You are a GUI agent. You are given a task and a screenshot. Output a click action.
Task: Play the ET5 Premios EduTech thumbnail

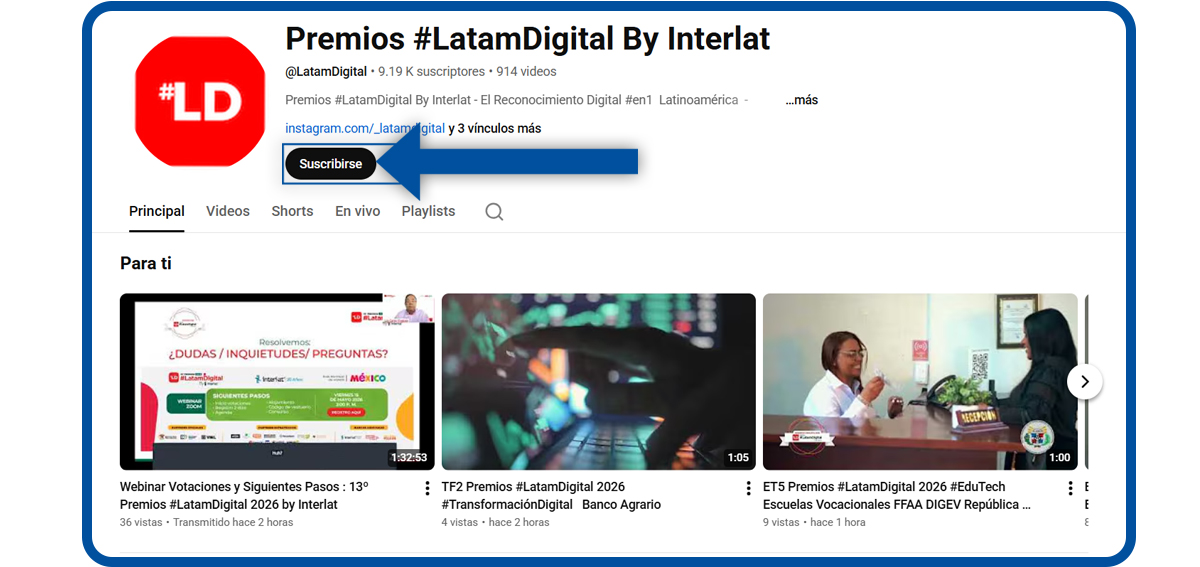pos(920,382)
